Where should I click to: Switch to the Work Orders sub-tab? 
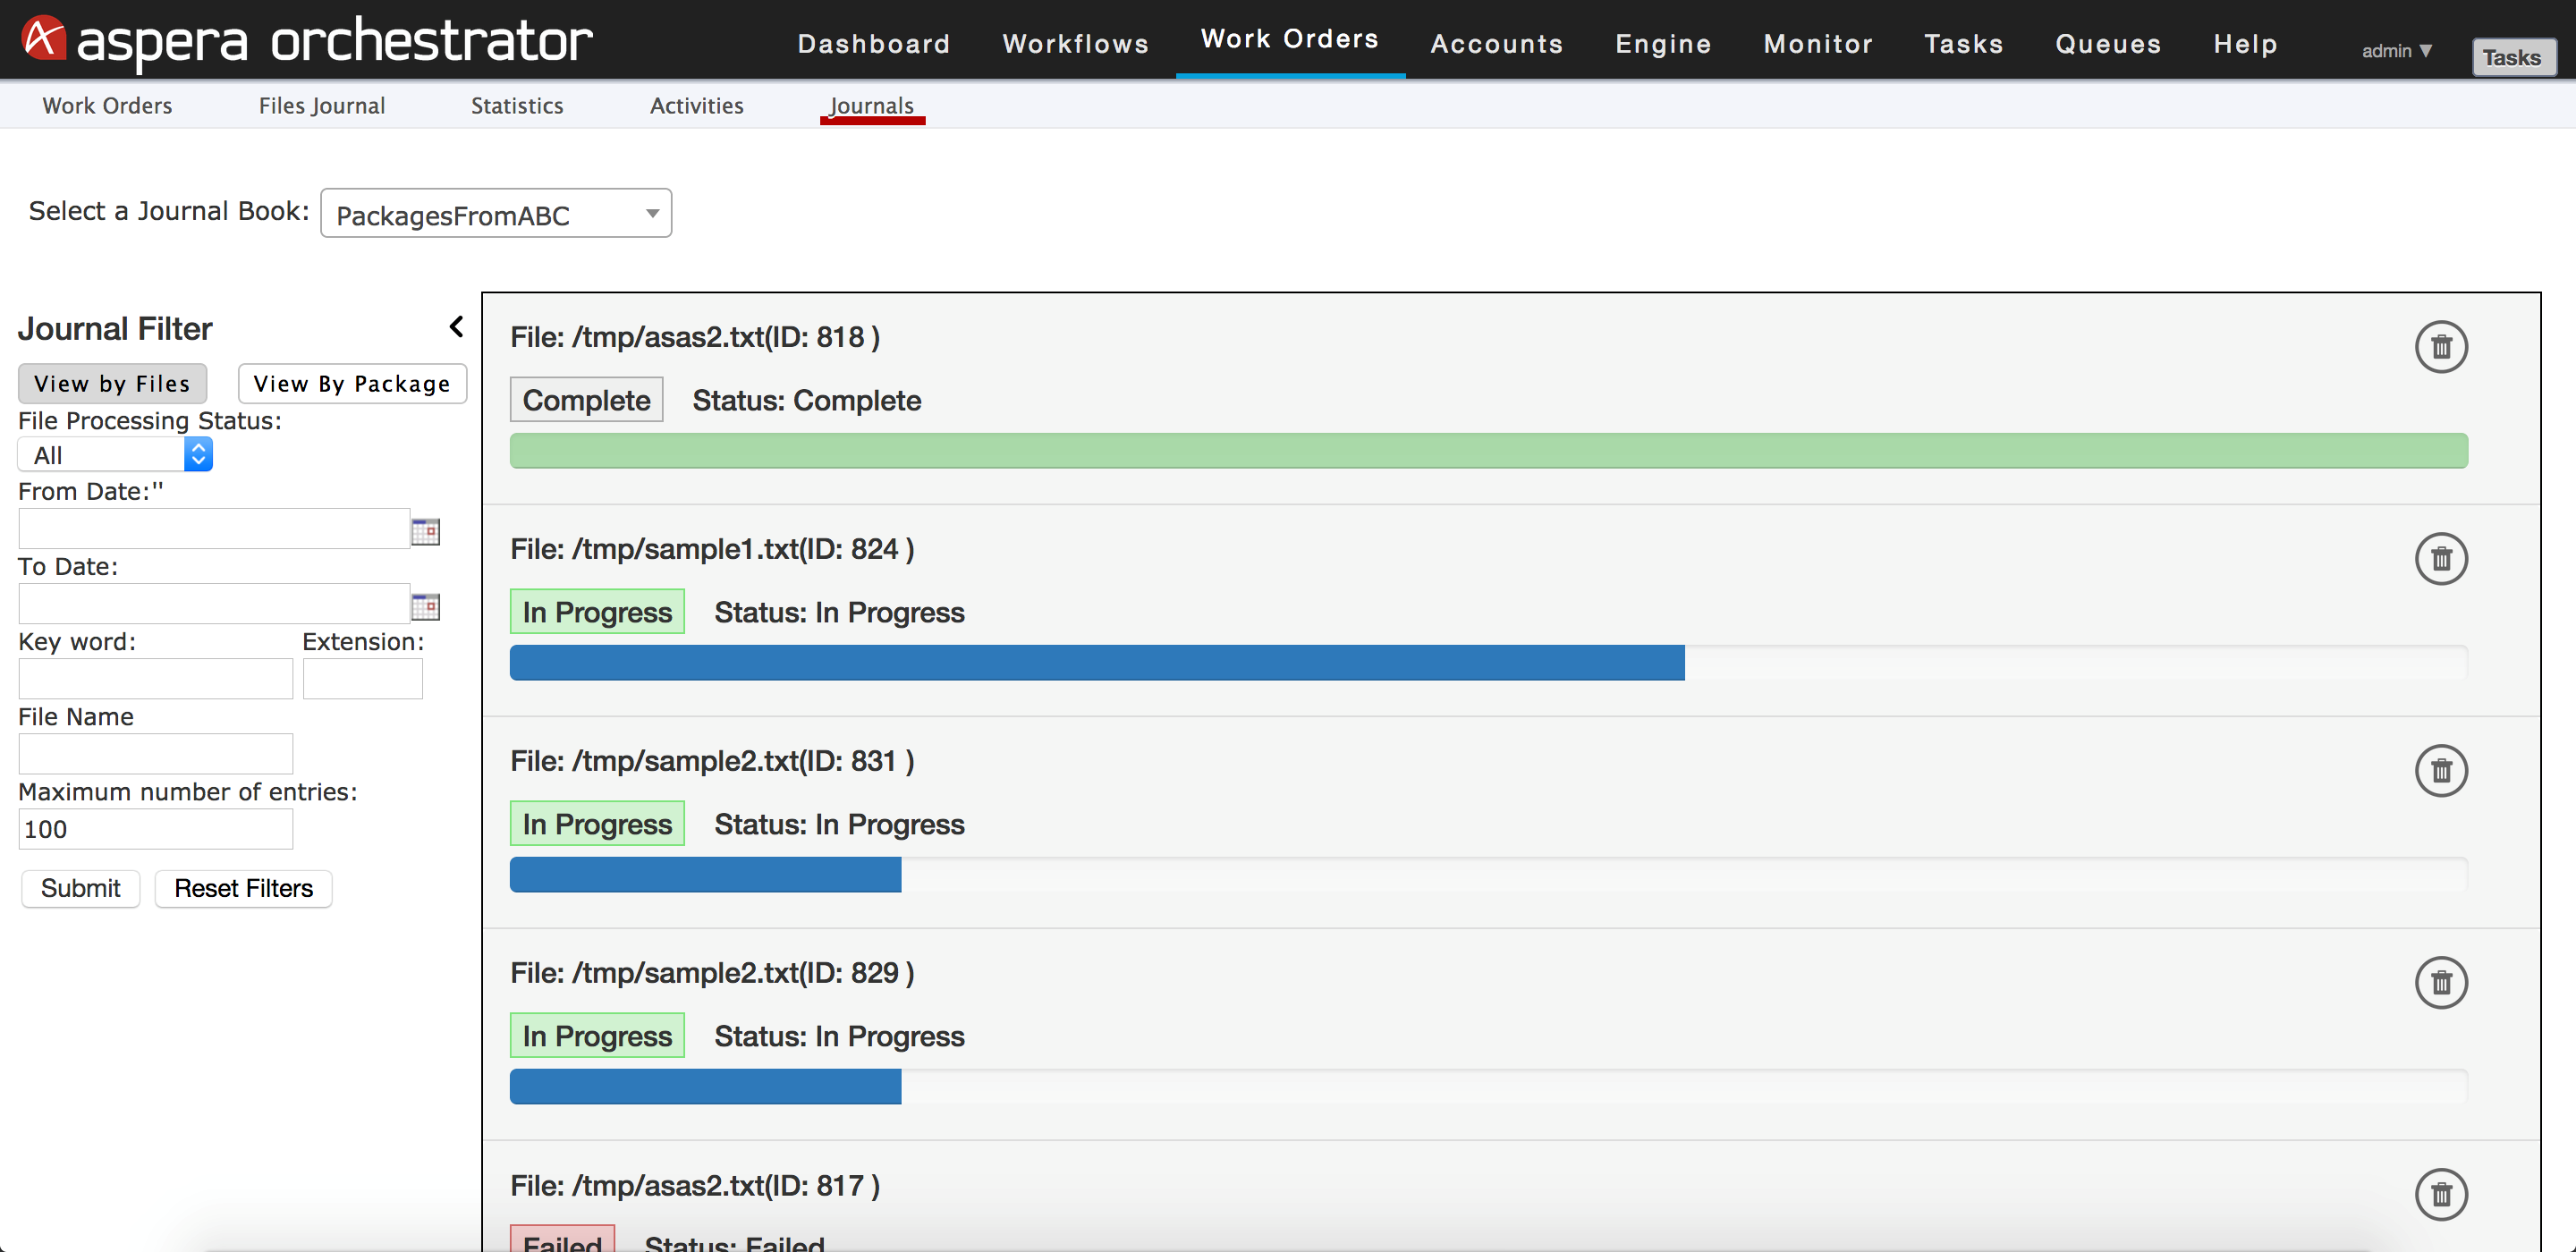[x=107, y=105]
